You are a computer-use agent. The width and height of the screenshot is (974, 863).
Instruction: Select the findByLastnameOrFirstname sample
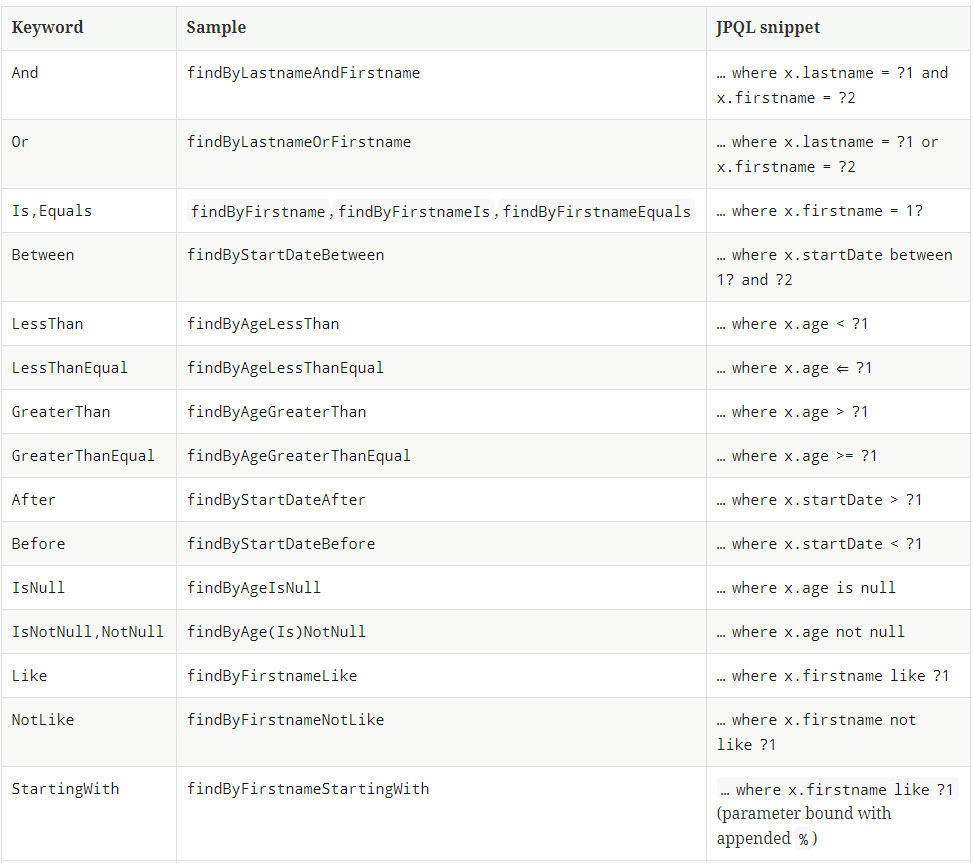pyautogui.click(x=298, y=142)
